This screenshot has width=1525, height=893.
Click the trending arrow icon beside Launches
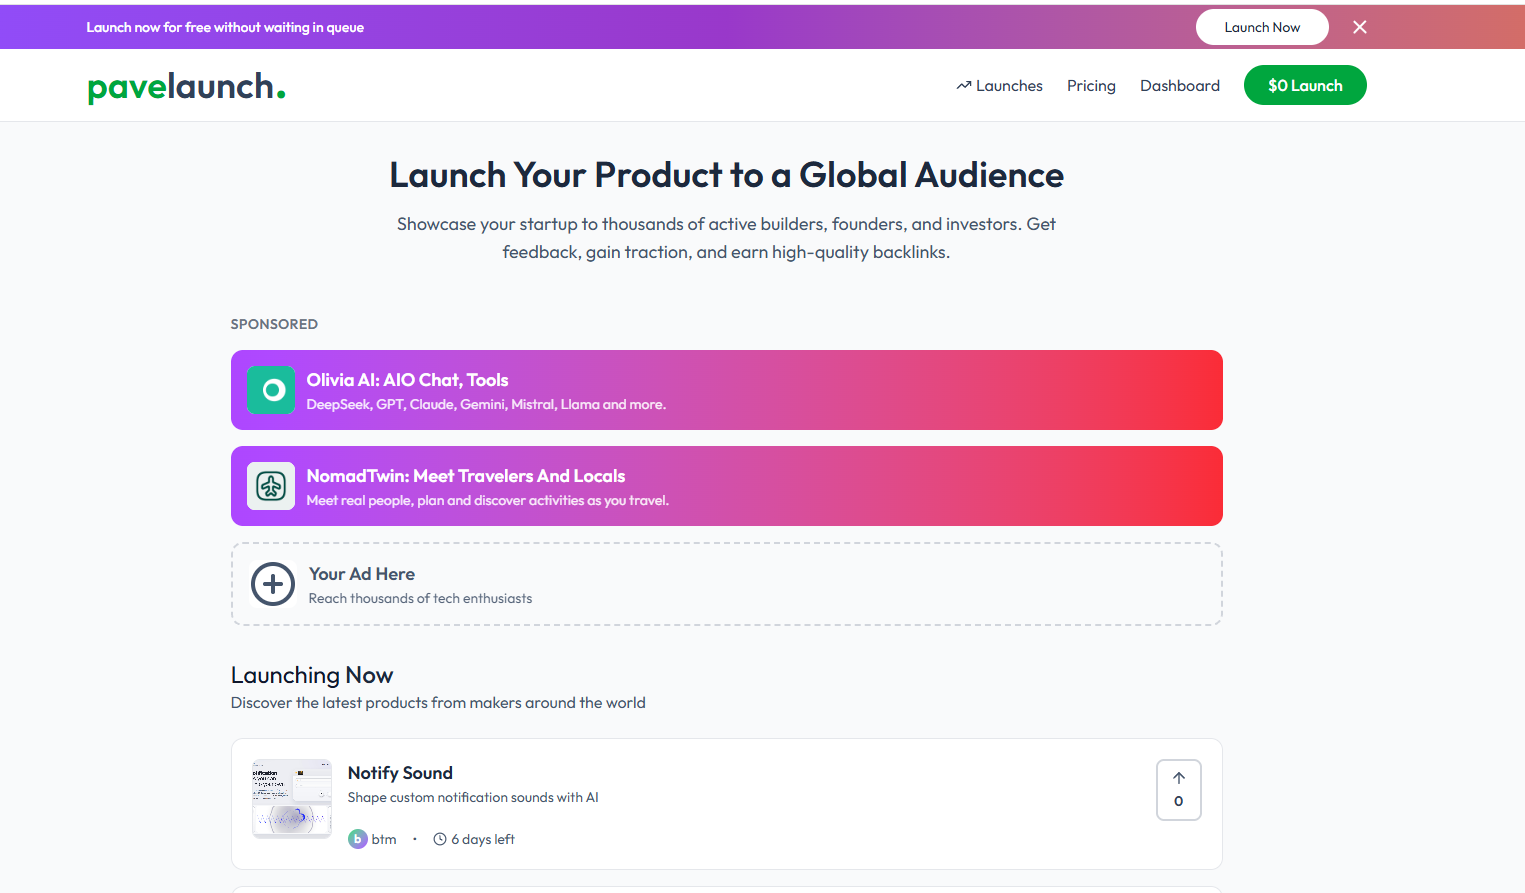[964, 86]
